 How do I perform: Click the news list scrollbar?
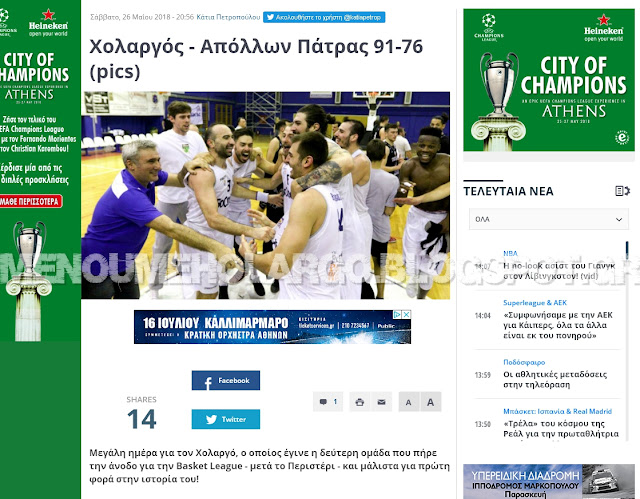click(x=627, y=339)
